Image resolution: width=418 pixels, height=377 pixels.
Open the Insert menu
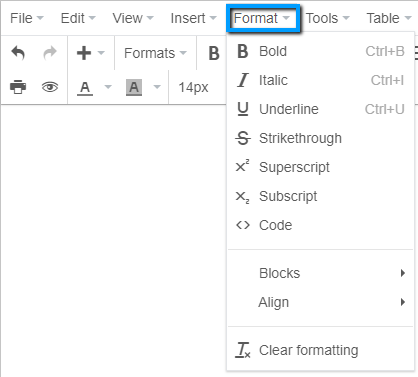(x=193, y=18)
